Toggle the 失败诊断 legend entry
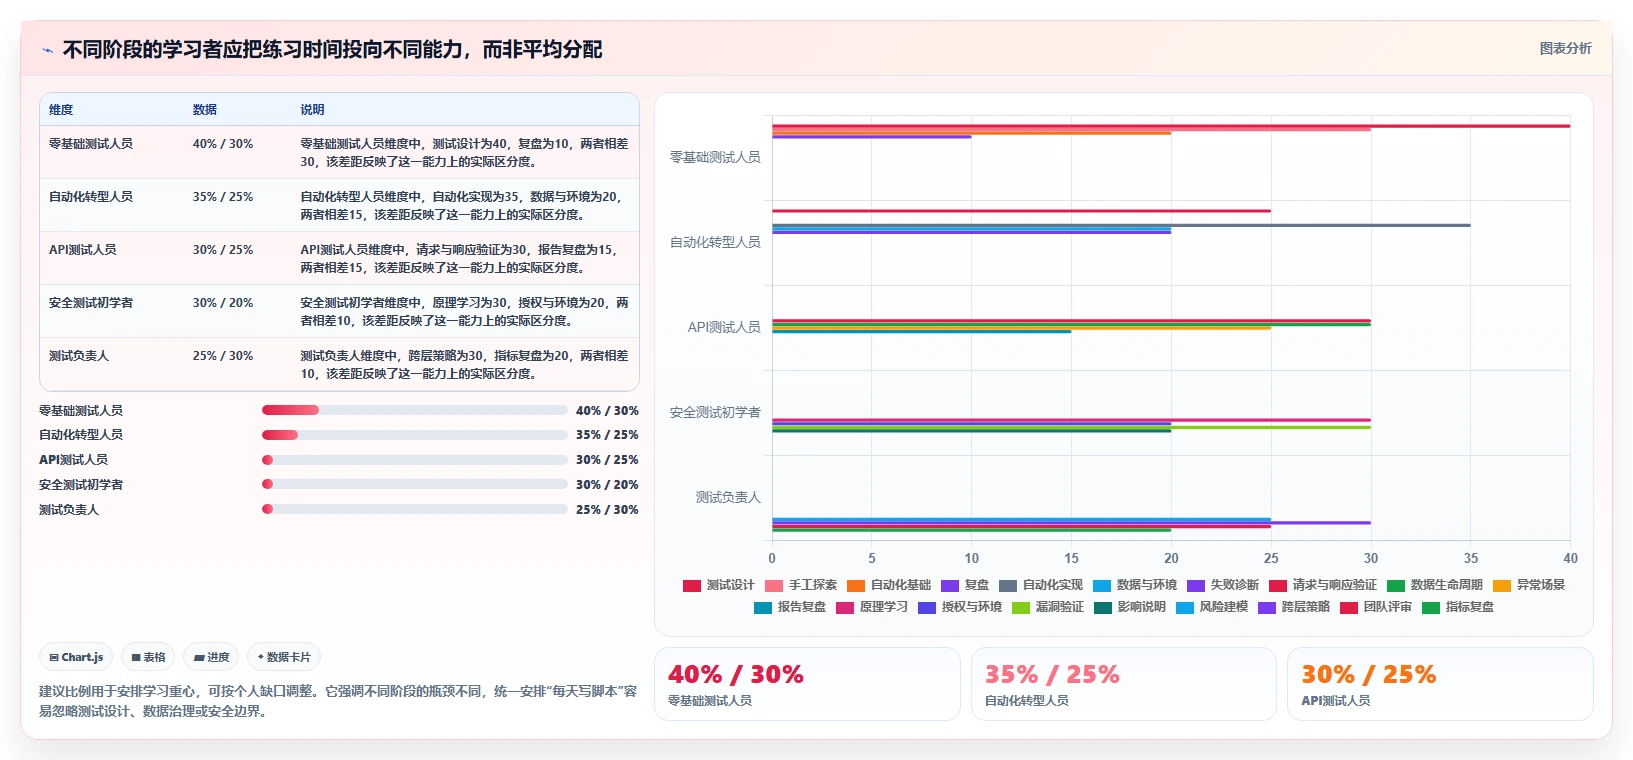This screenshot has width=1633, height=760. pos(1222,585)
